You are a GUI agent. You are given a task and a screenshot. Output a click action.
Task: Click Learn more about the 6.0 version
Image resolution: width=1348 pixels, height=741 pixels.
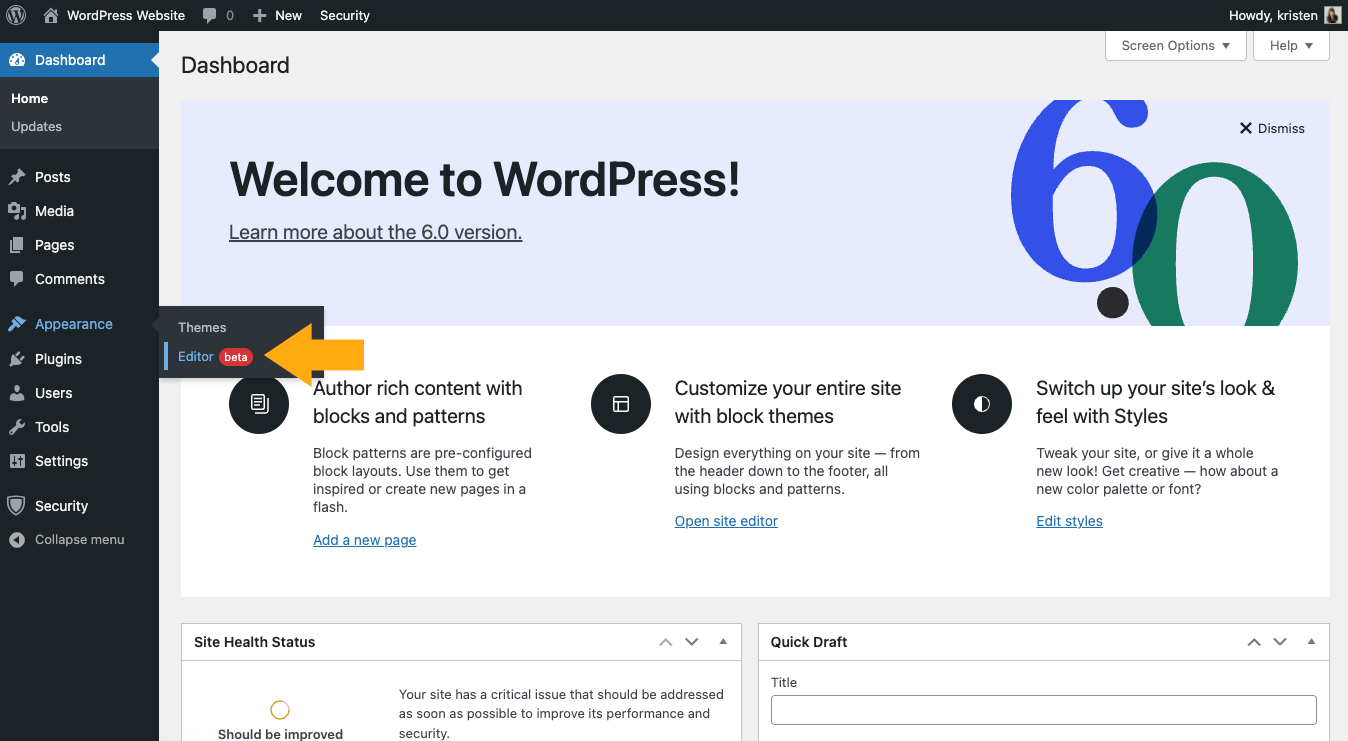pyautogui.click(x=375, y=232)
